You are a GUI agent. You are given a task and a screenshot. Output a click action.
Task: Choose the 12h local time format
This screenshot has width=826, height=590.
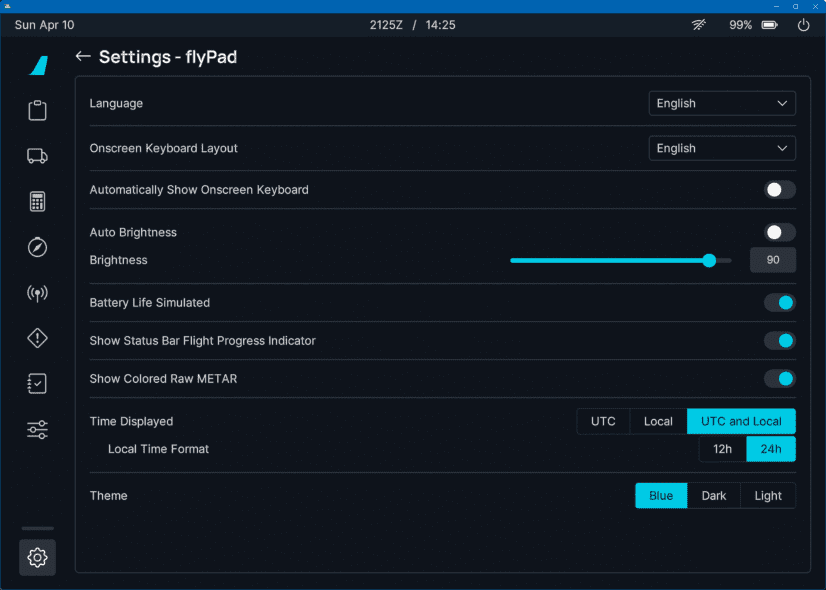tap(722, 449)
